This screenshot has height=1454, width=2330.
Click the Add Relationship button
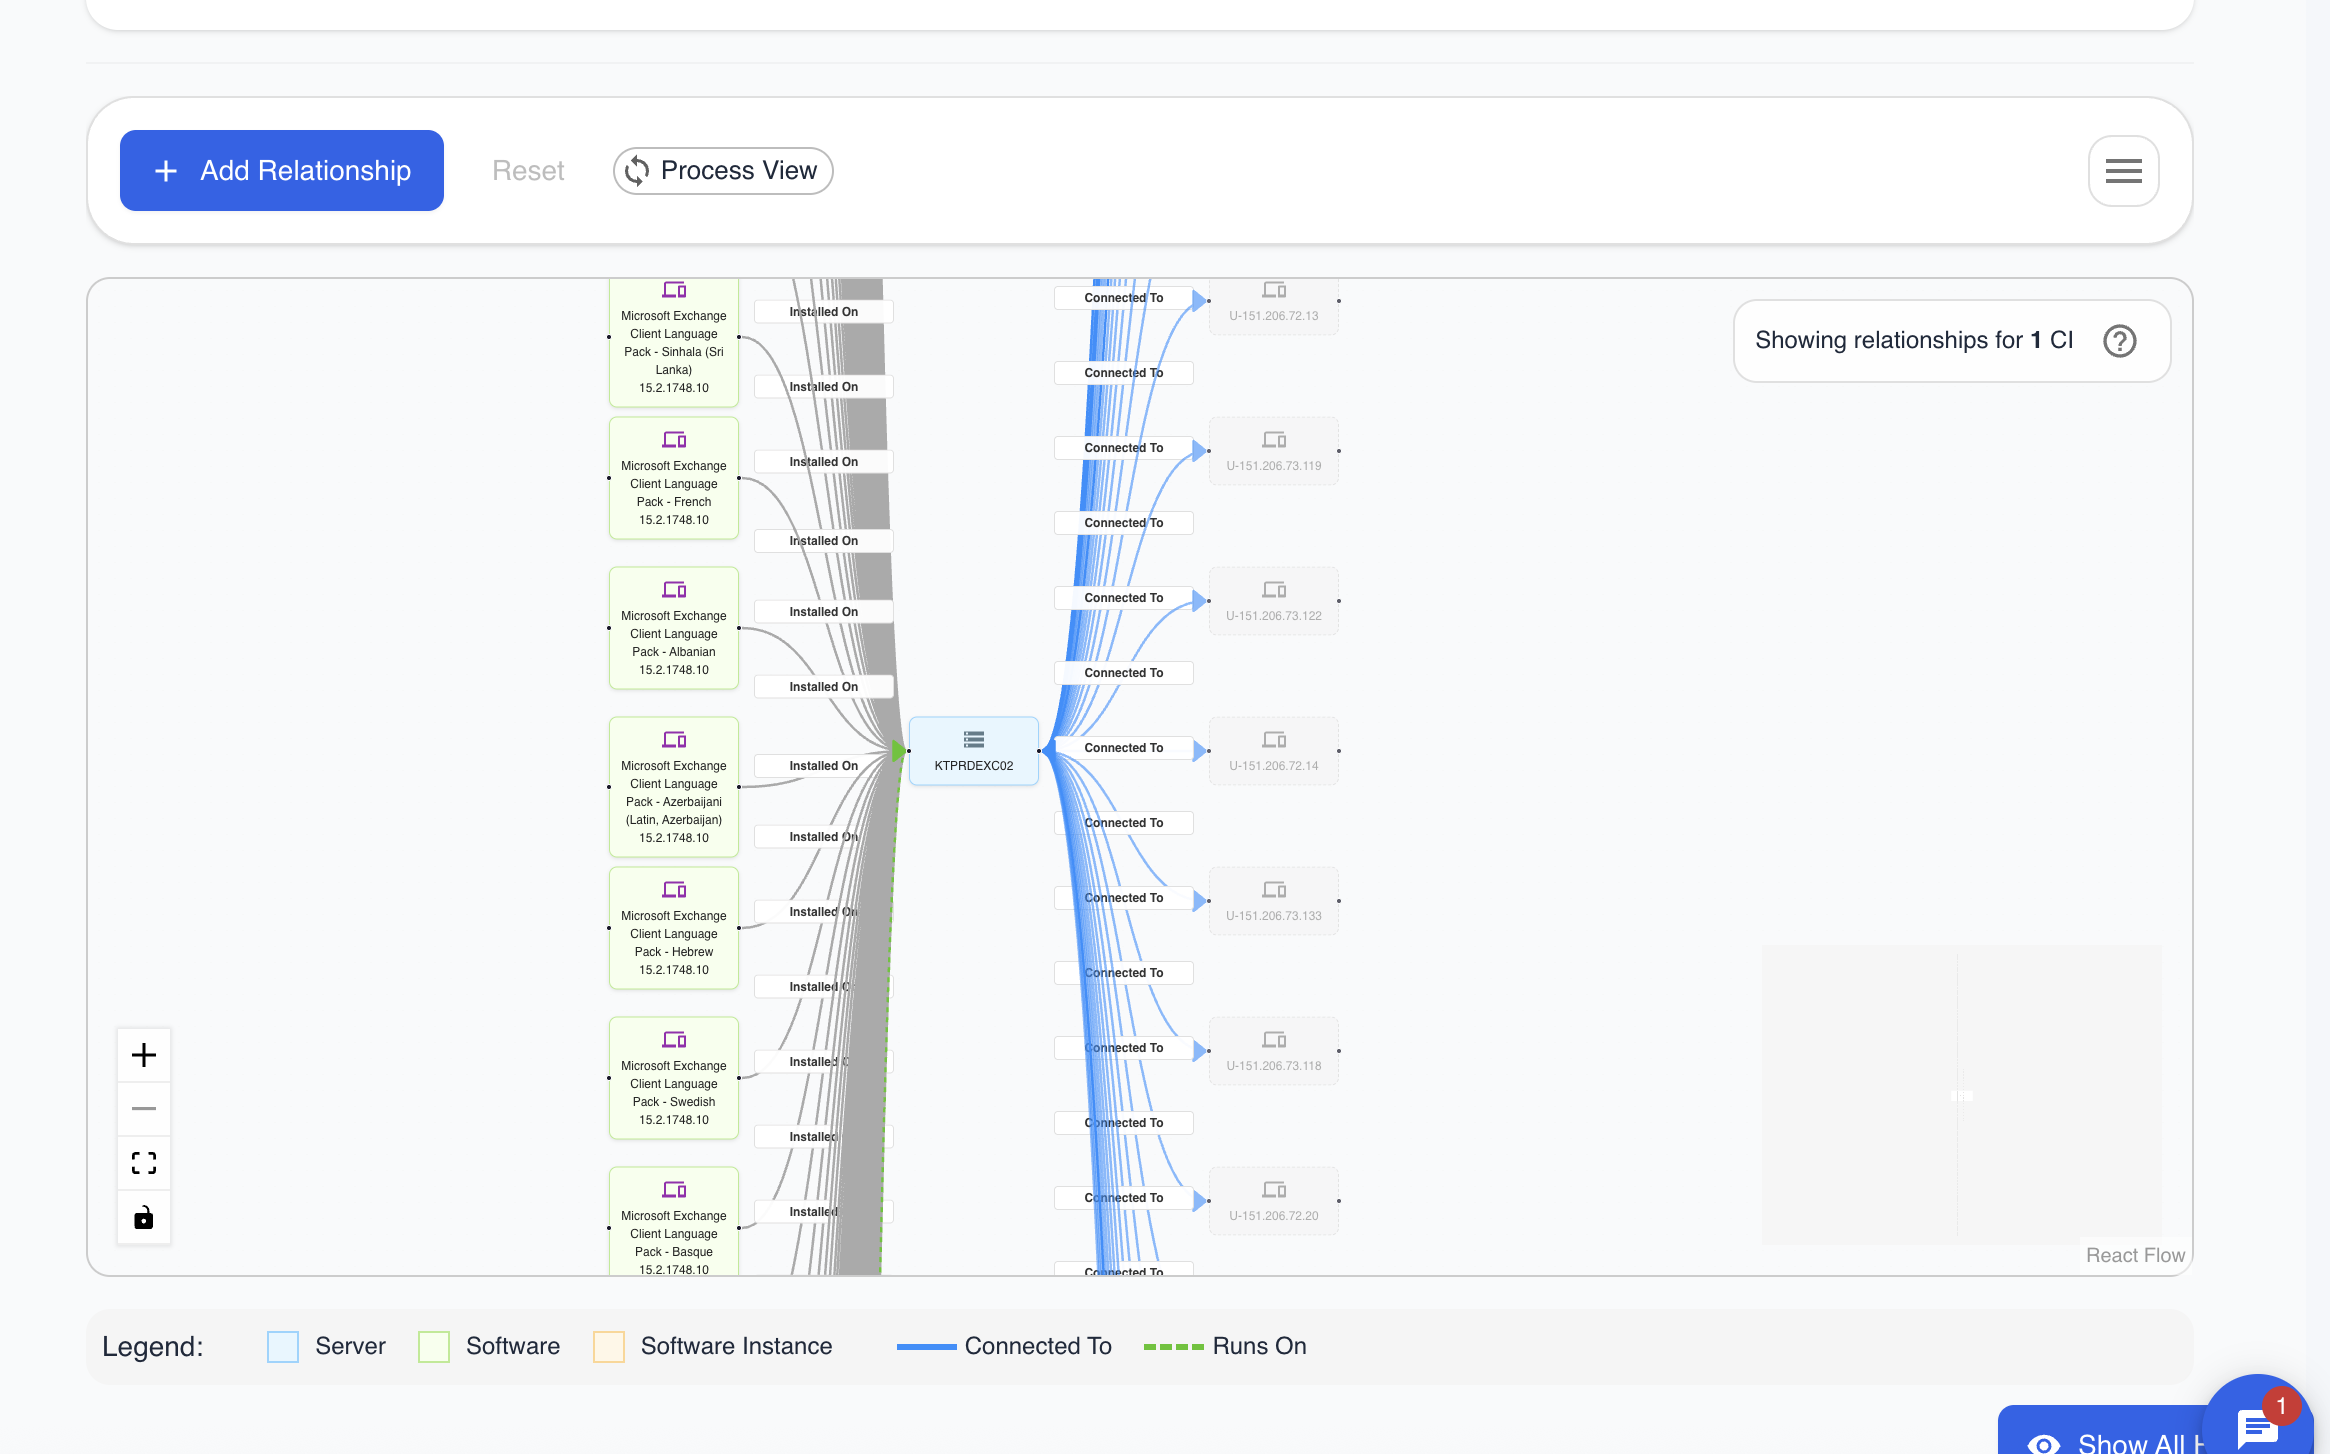[281, 170]
